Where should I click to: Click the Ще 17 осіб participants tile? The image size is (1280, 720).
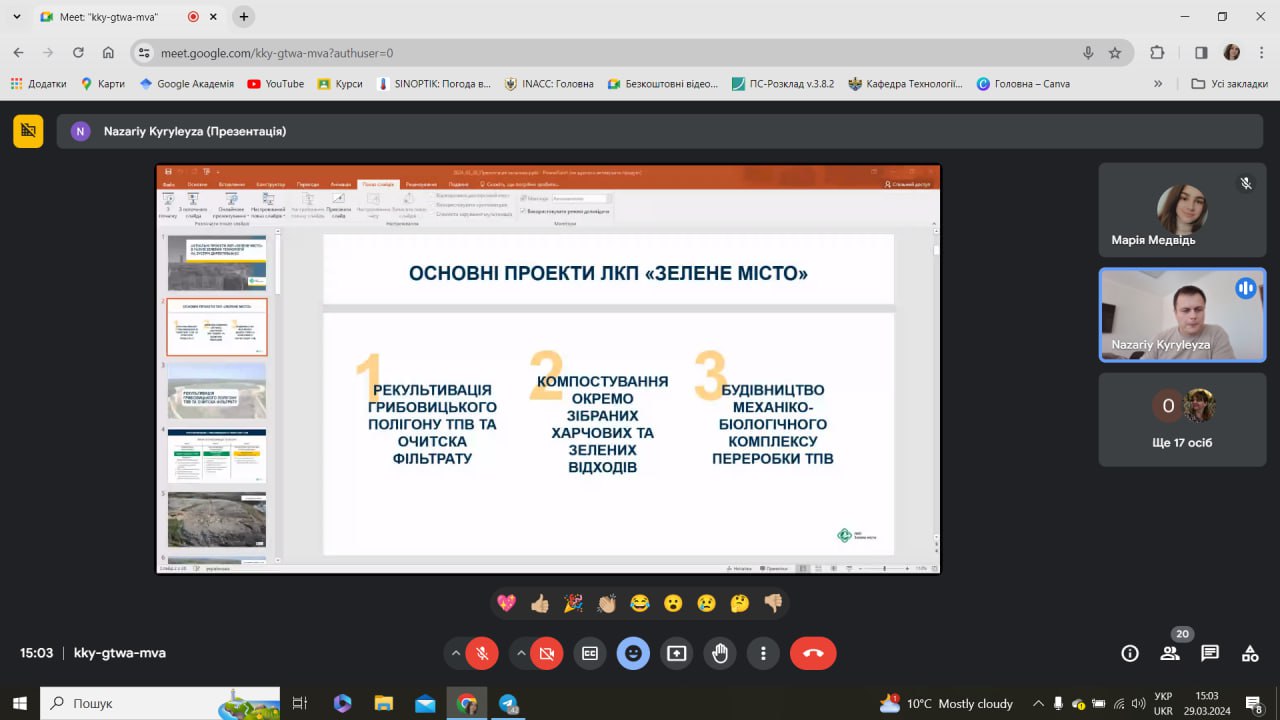[1182, 420]
